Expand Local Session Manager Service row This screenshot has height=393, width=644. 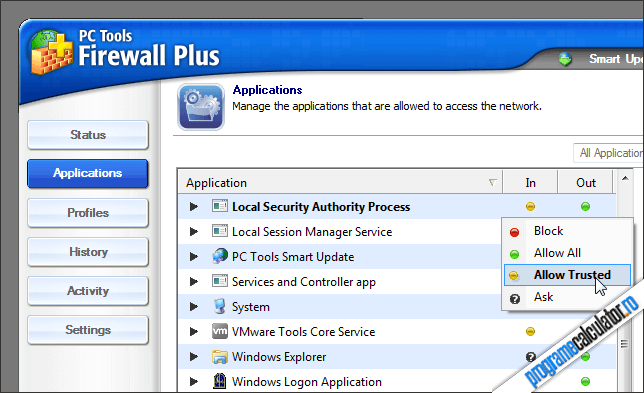coord(194,232)
